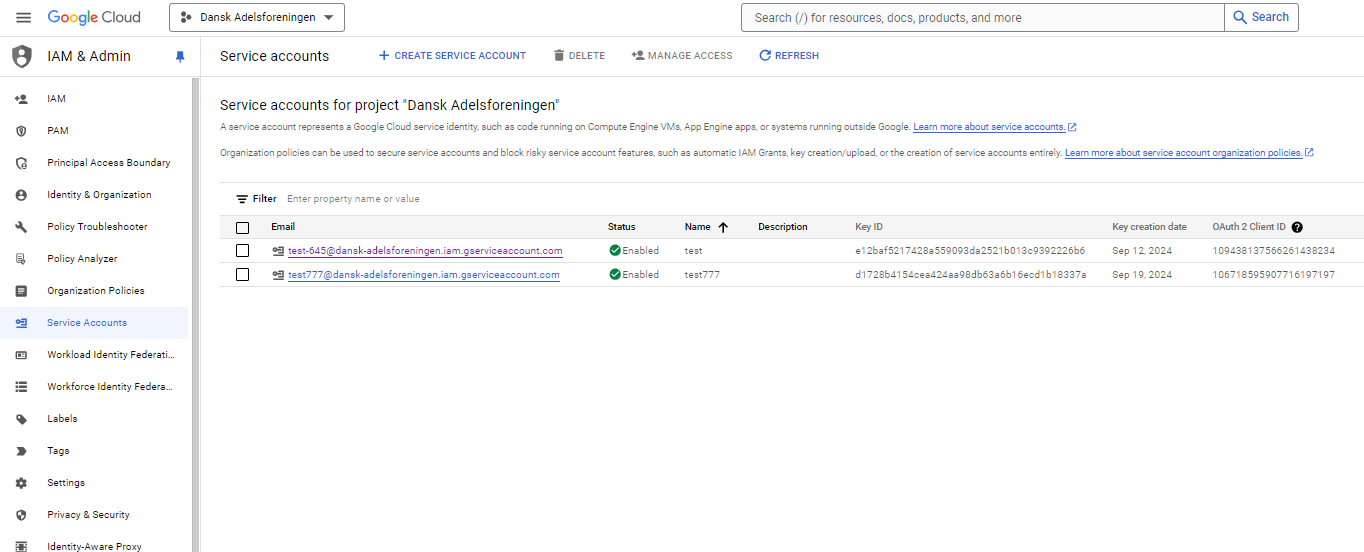Click the Labels tag icon
1364x552 pixels.
(x=21, y=419)
